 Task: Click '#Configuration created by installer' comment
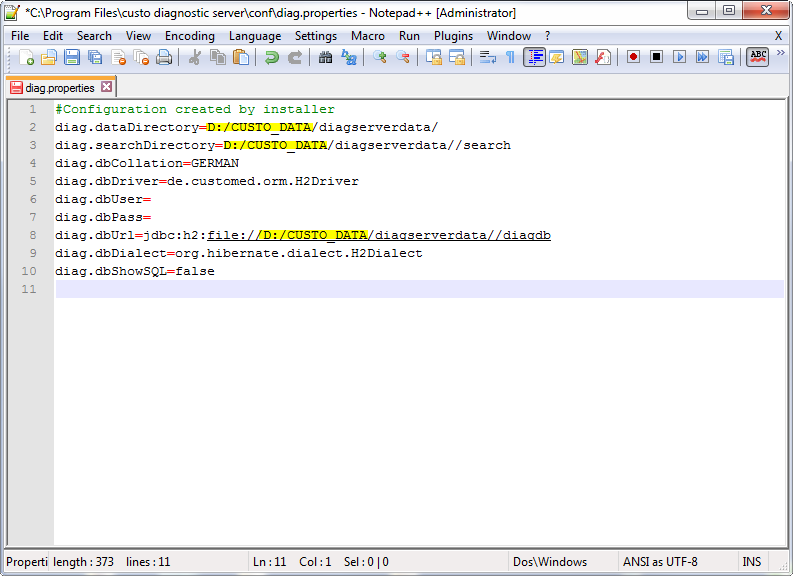(195, 109)
